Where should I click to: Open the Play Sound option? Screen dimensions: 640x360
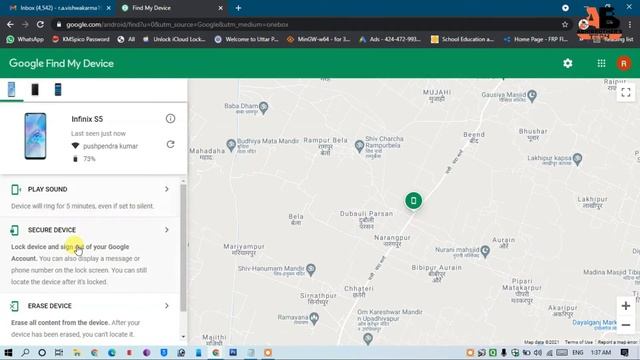[x=90, y=197]
